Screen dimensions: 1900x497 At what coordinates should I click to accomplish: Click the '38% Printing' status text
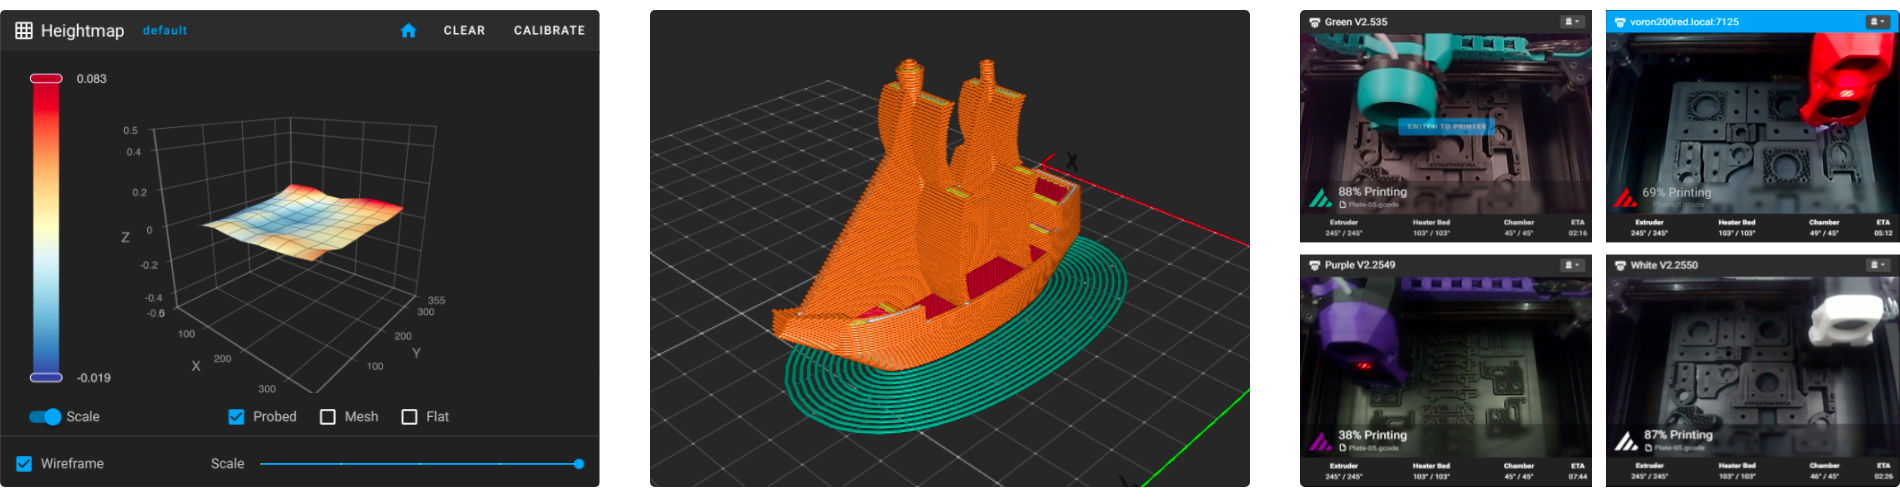1372,435
